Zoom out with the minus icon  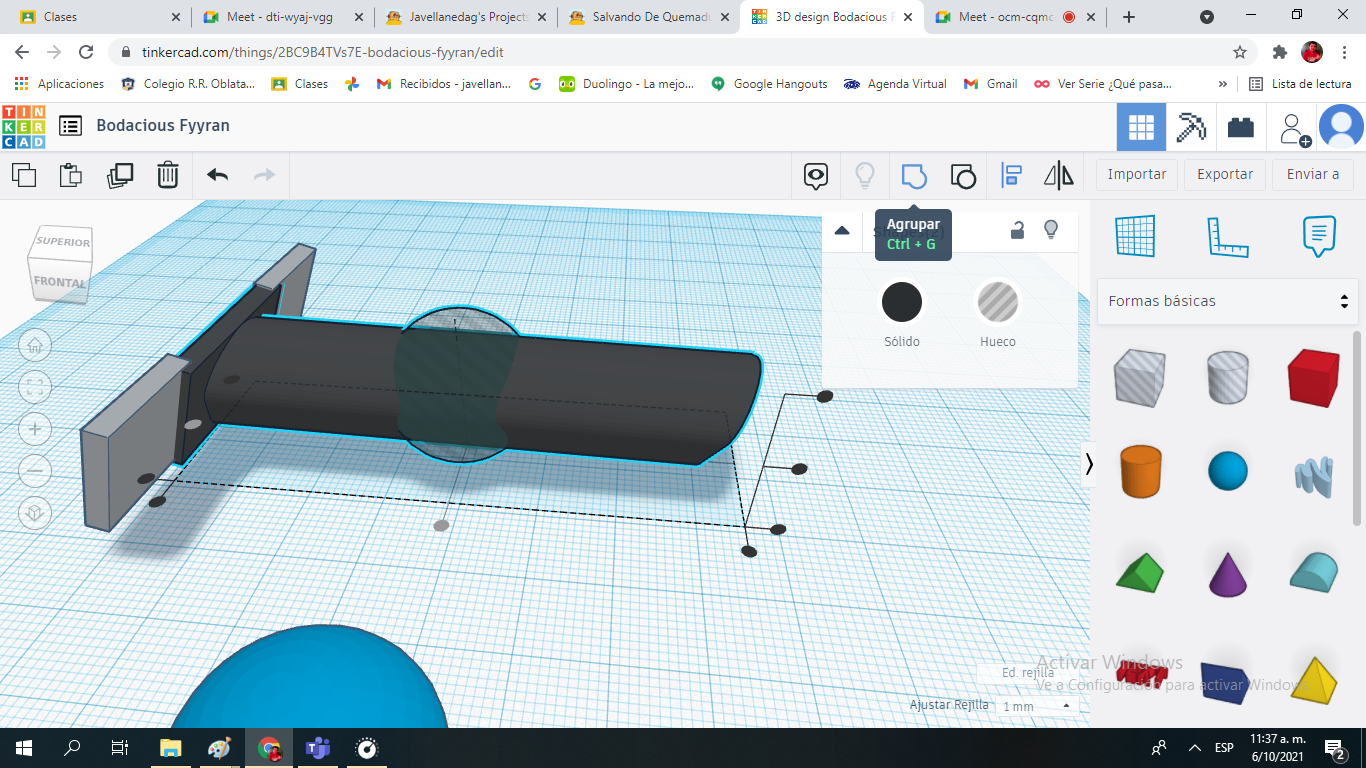pyautogui.click(x=34, y=471)
